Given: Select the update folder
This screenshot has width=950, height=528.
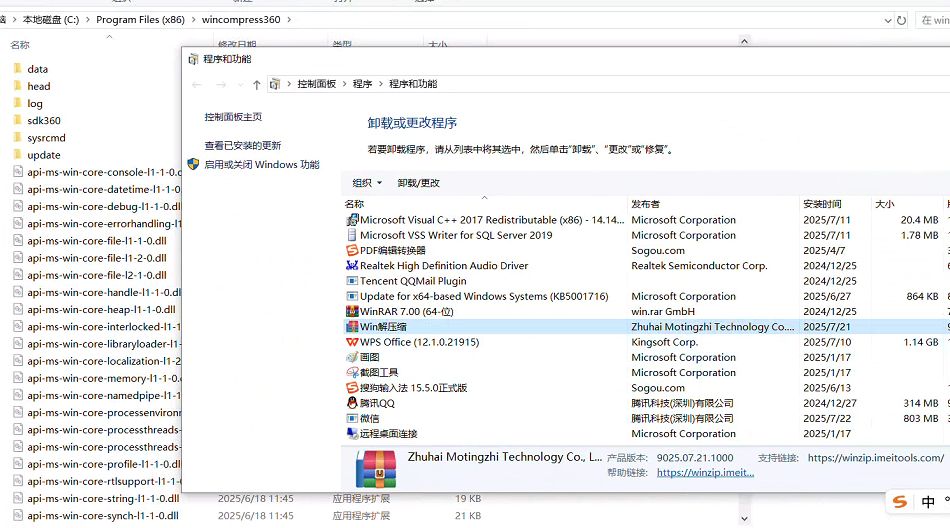Looking at the screenshot, I should 44,155.
